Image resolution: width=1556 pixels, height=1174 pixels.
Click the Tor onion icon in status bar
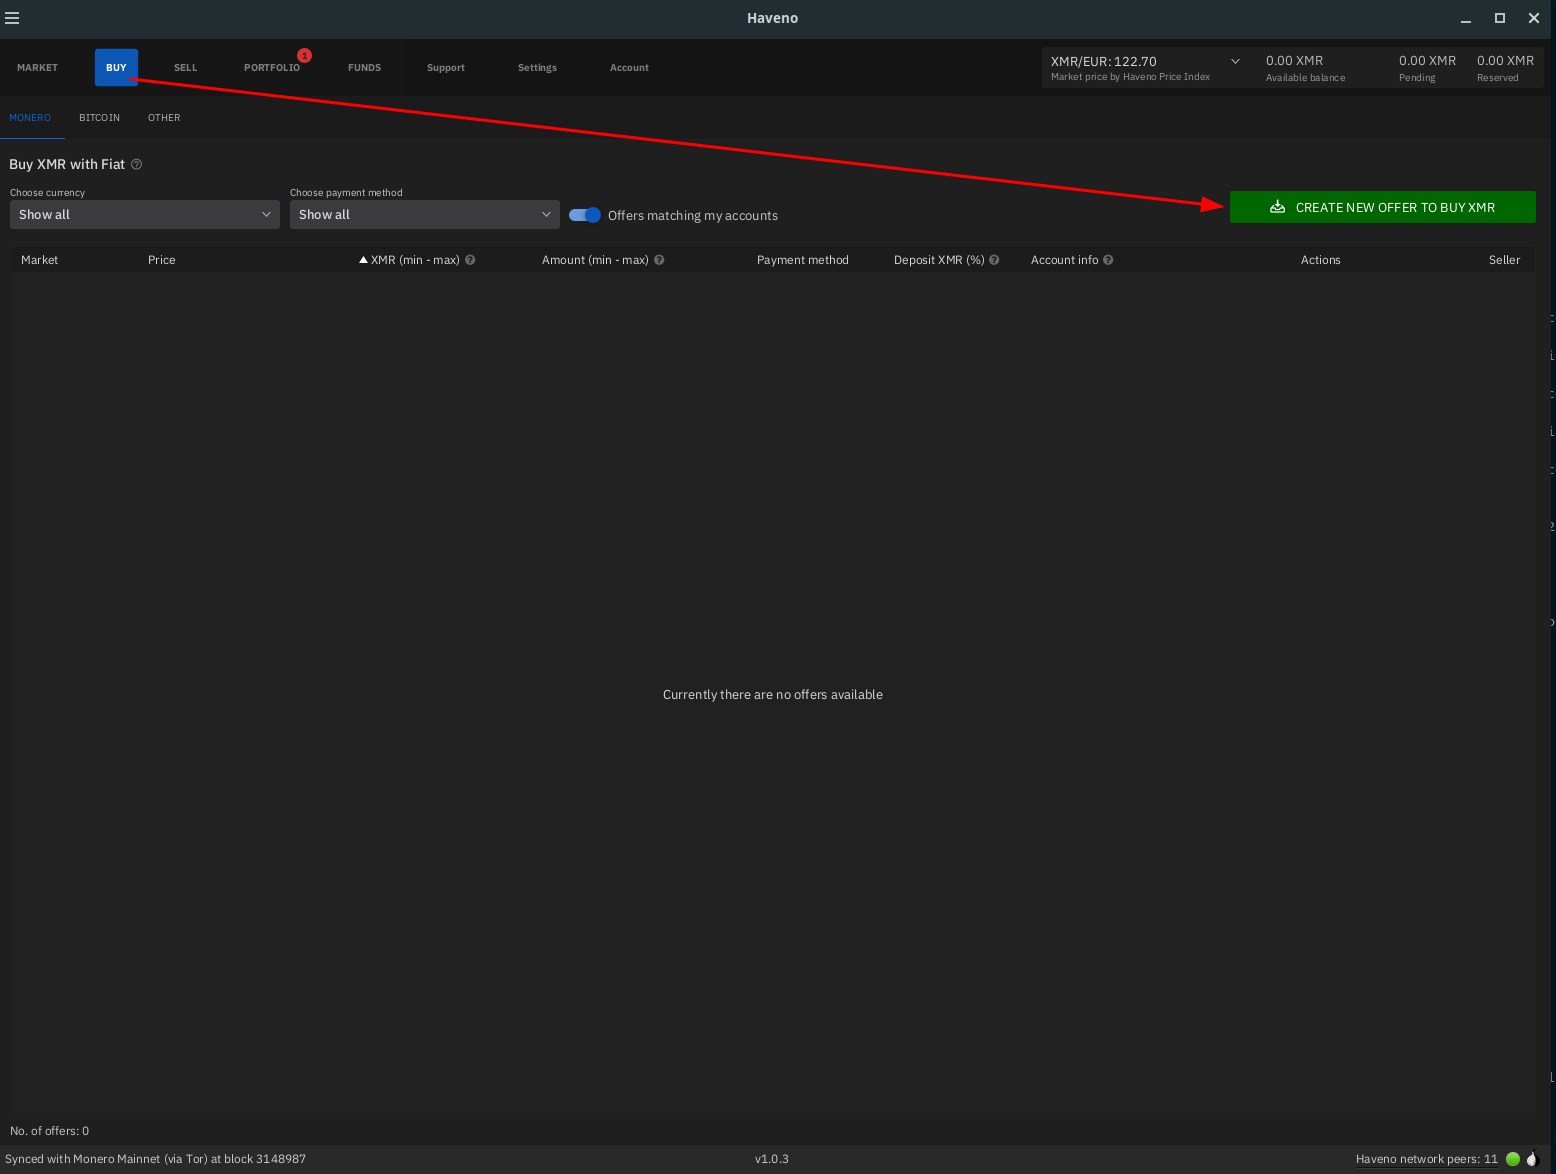pyautogui.click(x=1532, y=1159)
